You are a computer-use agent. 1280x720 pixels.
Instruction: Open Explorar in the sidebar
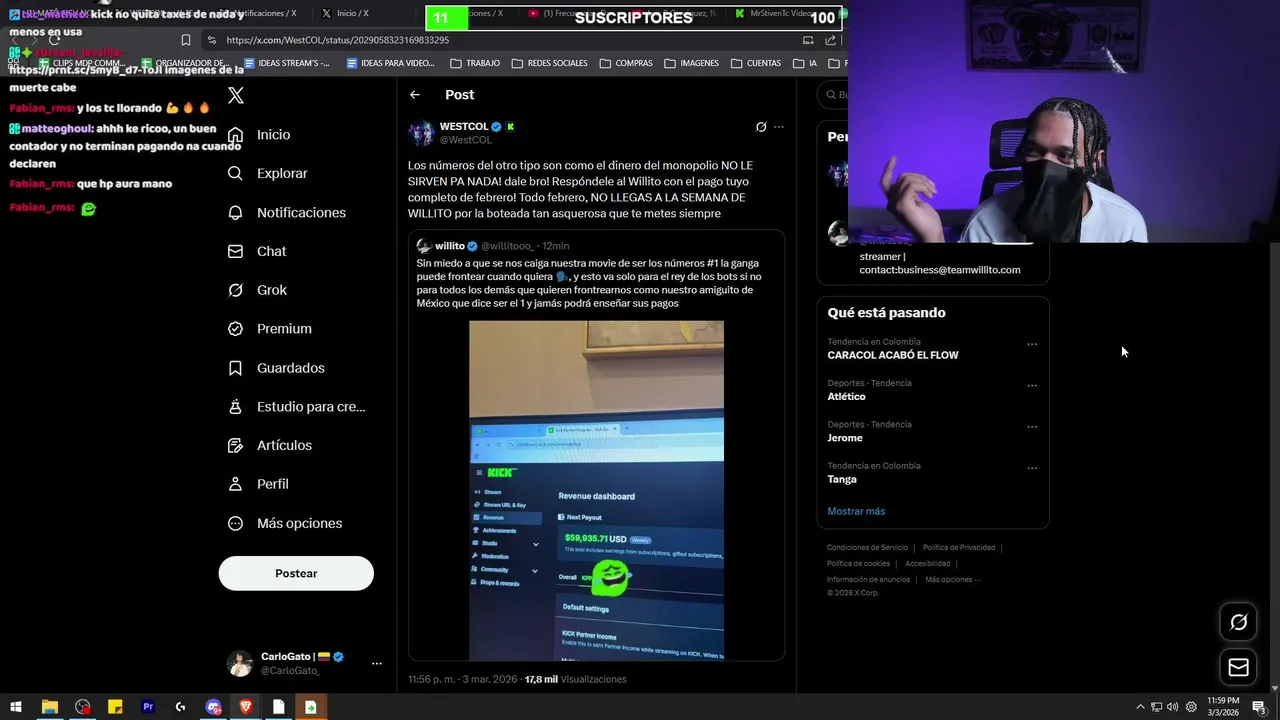point(267,173)
